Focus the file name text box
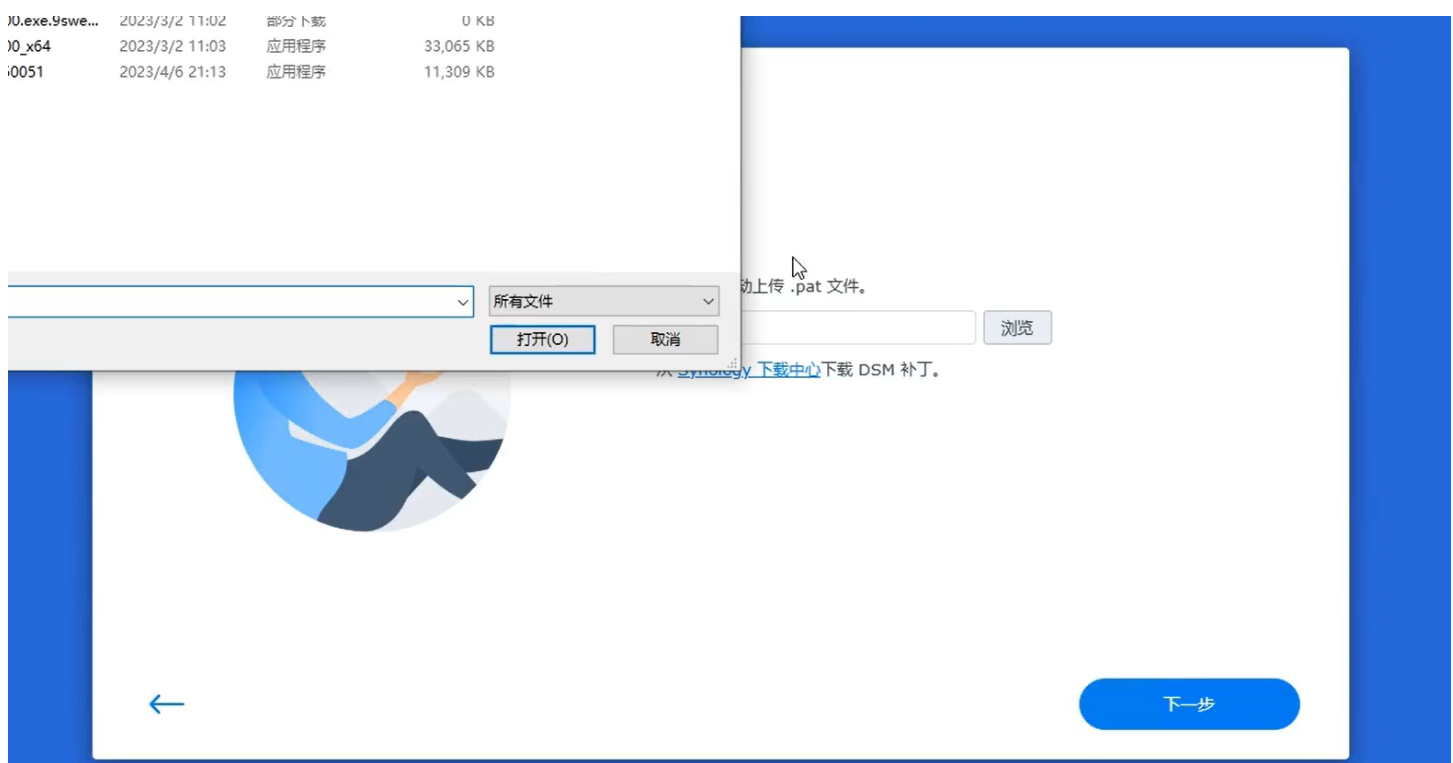The image size is (1453, 763). pos(230,302)
